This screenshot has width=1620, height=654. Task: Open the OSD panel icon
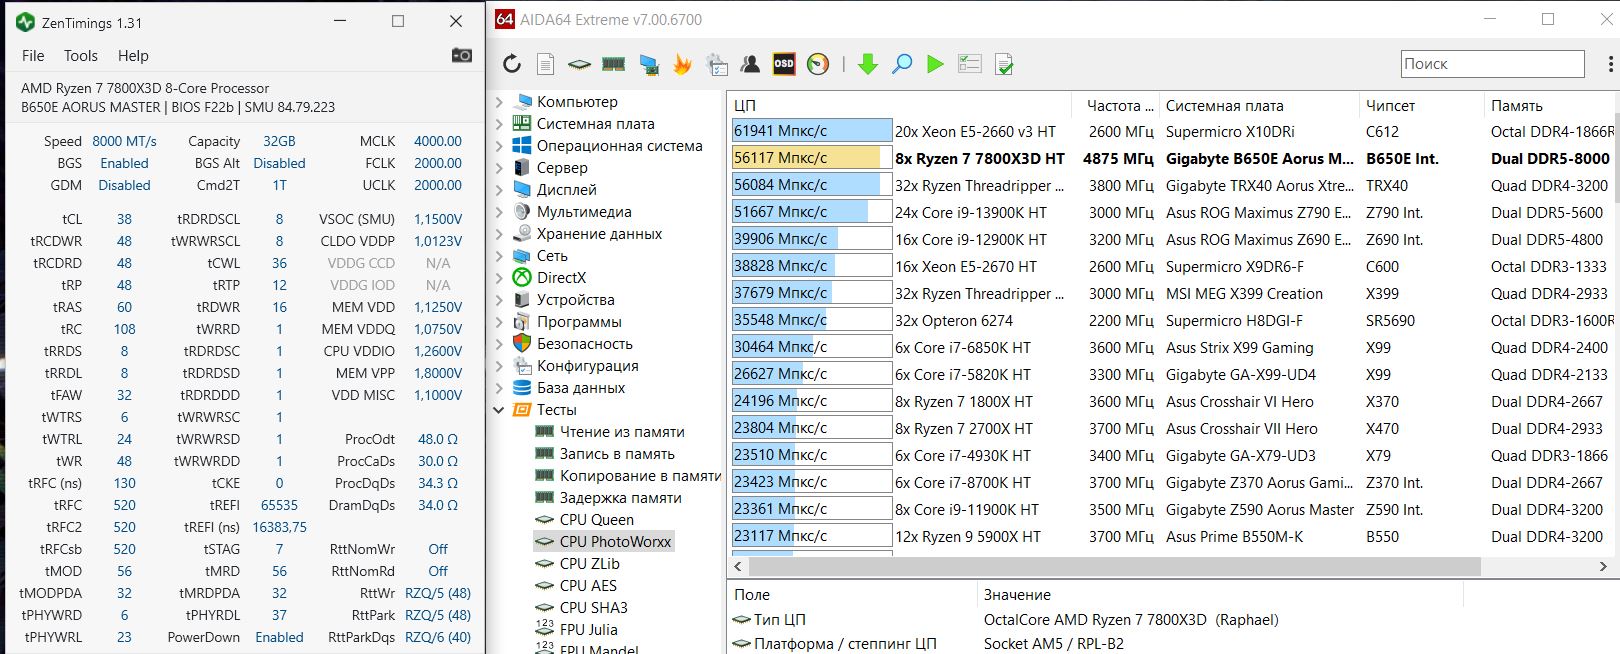(x=784, y=64)
